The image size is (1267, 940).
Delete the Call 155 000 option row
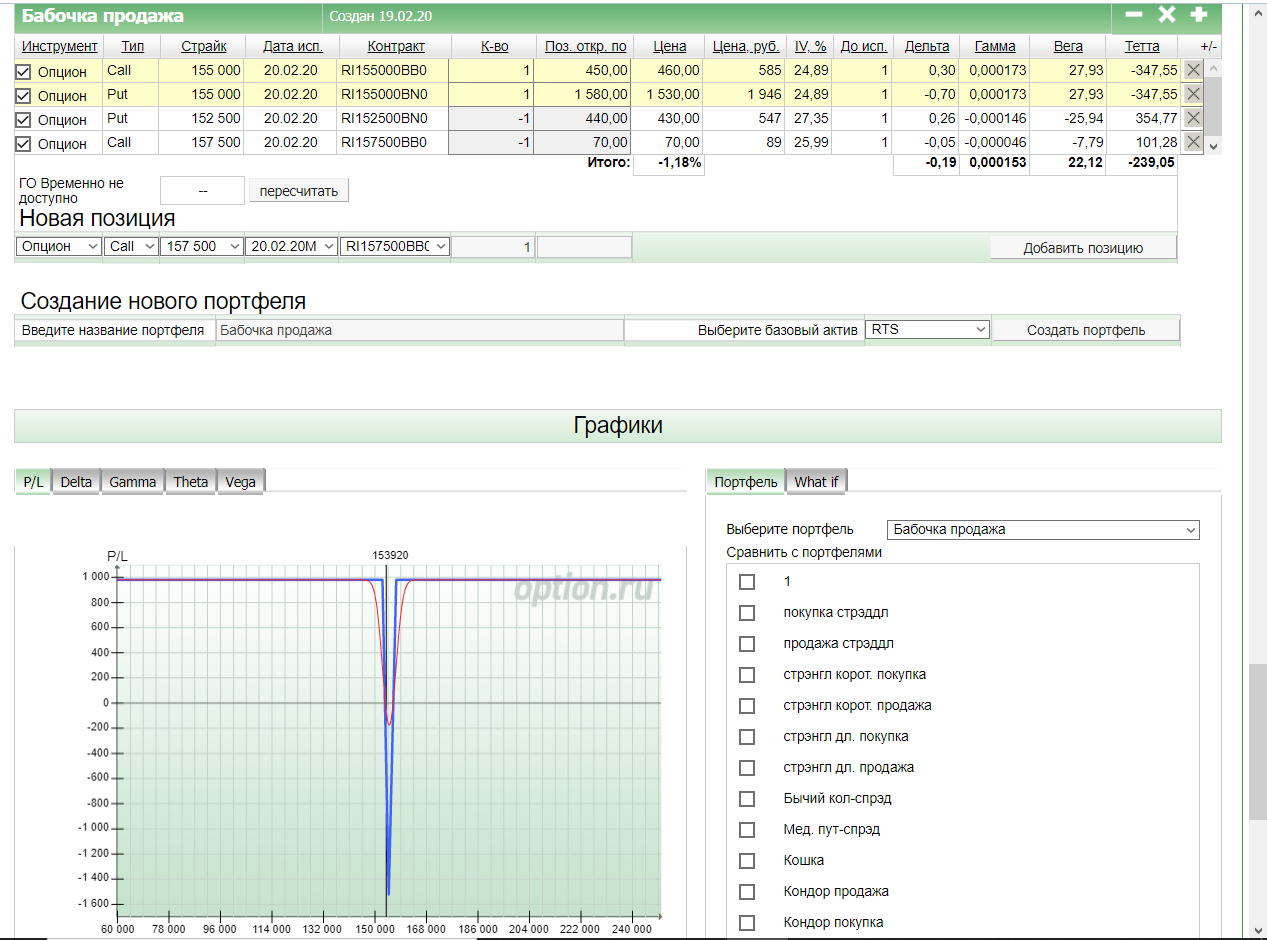pyautogui.click(x=1192, y=70)
